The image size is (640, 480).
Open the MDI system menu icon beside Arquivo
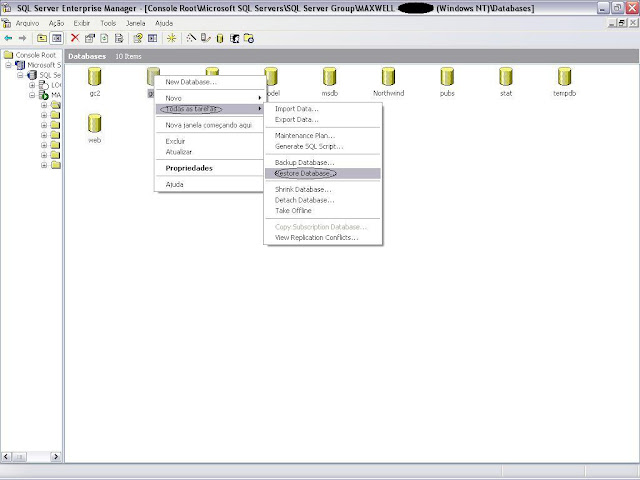coord(6,23)
